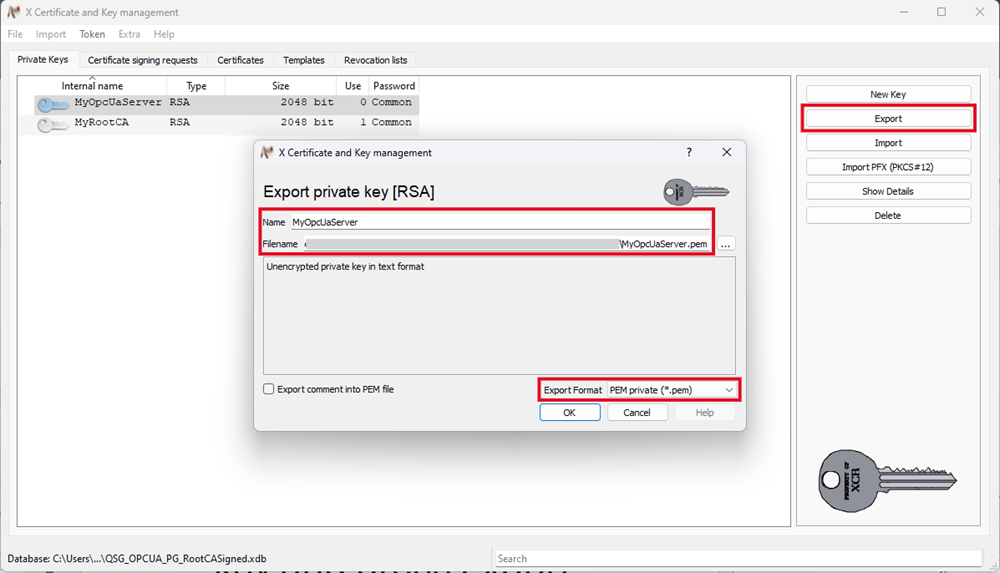Open the Token menu
Image resolution: width=1000 pixels, height=573 pixels.
92,34
